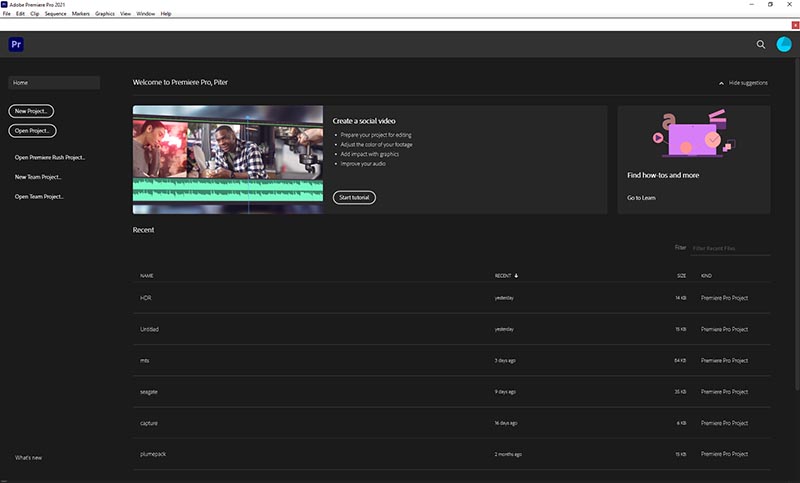Collapse suggestions with the chevron icon
This screenshot has width=800, height=483.
coord(721,83)
